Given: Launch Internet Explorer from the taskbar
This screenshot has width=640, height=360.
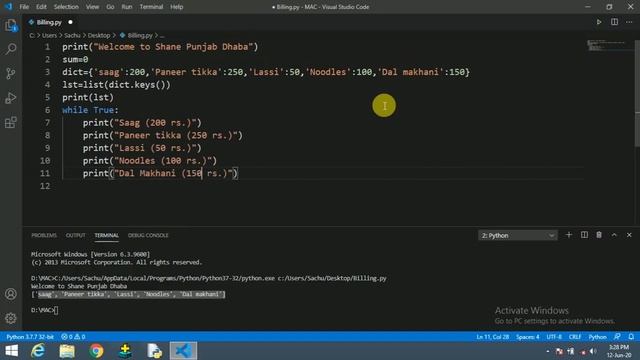Looking at the screenshot, I should pos(38,351).
